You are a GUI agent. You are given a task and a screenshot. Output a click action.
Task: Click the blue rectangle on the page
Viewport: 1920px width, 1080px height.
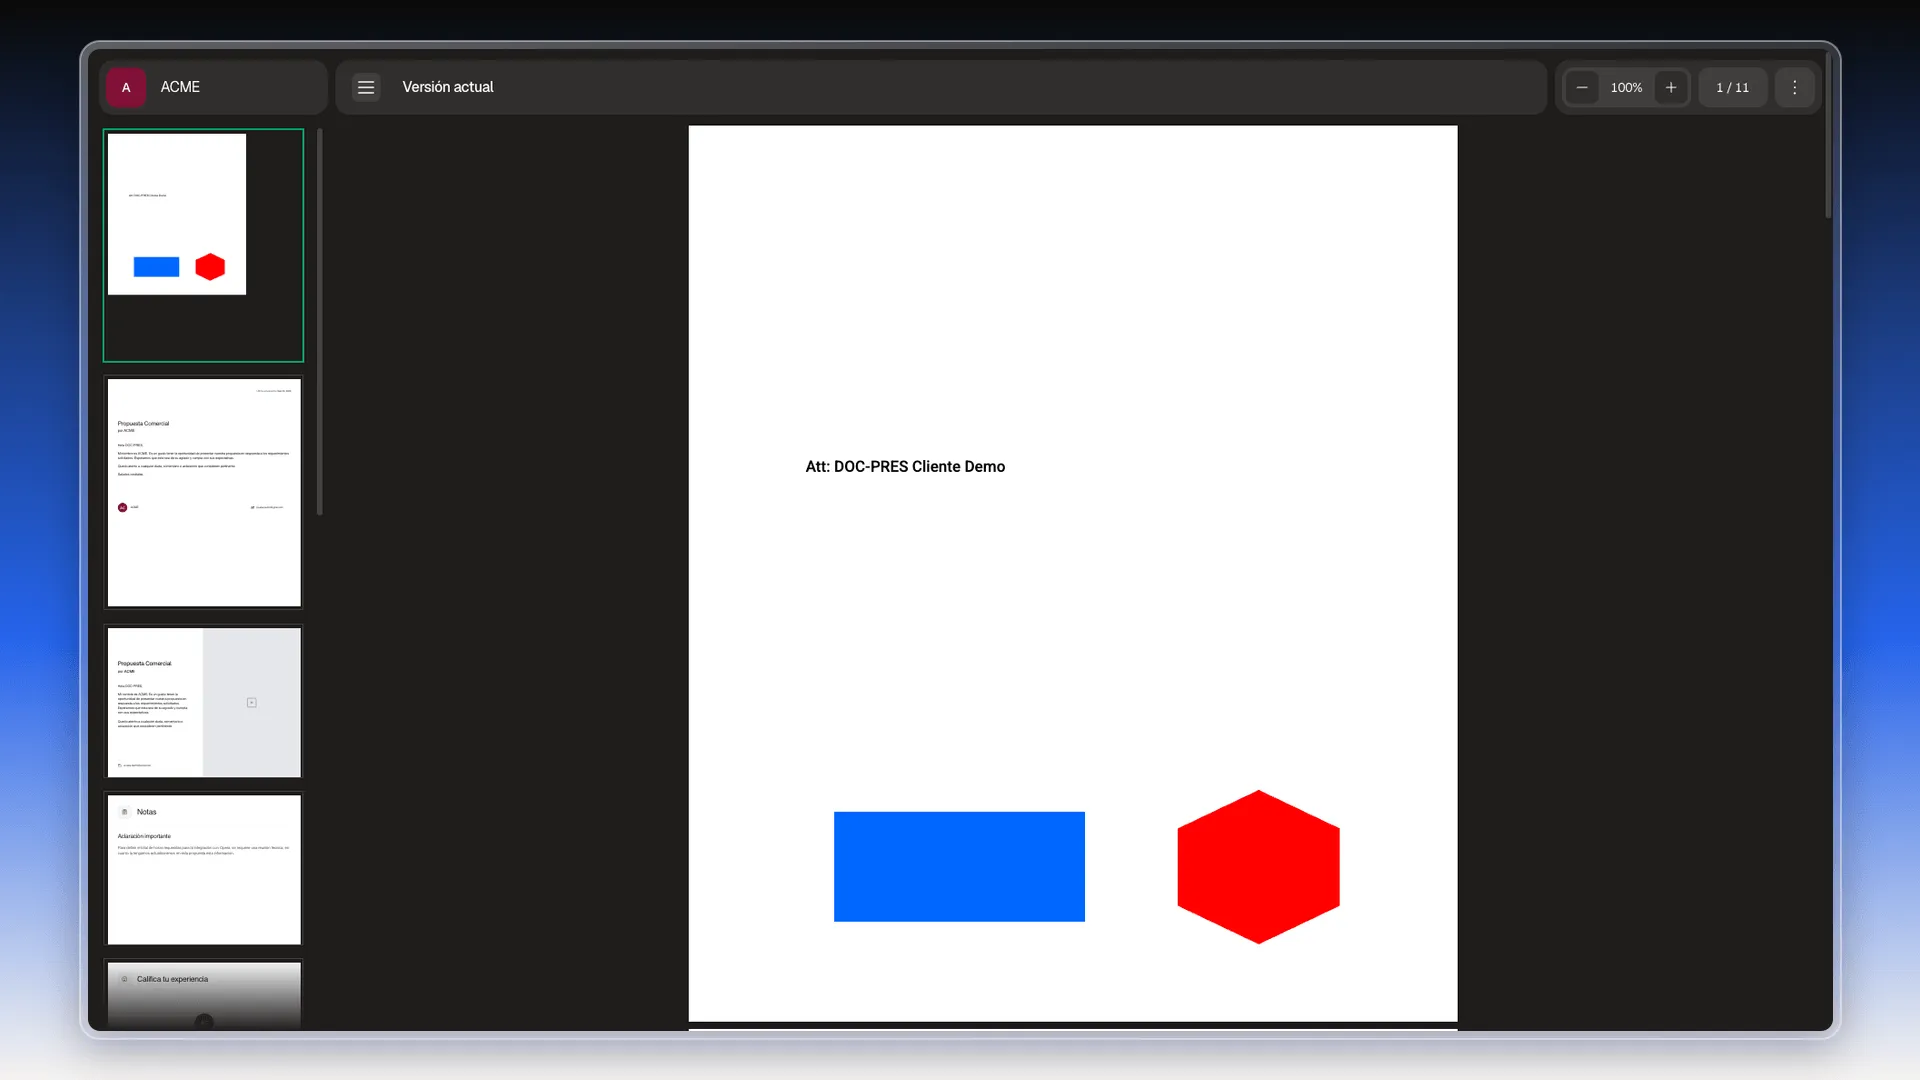(x=959, y=867)
